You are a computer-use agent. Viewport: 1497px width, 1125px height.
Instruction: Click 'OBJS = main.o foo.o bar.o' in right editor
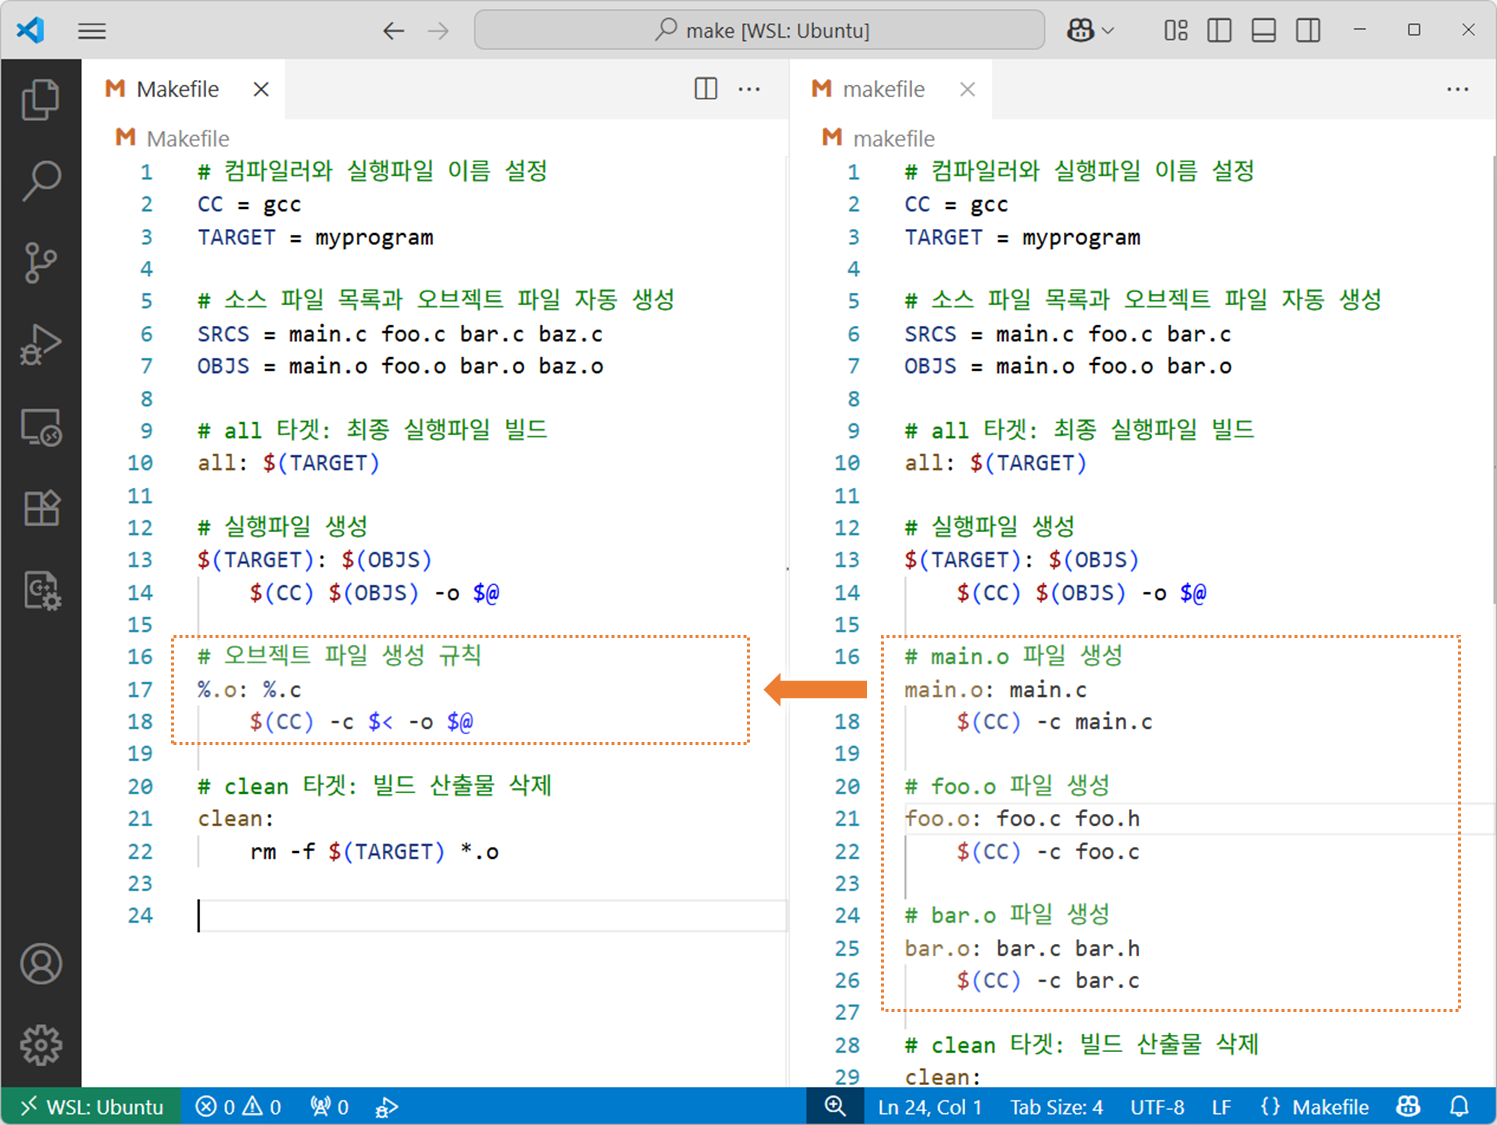[1068, 367]
